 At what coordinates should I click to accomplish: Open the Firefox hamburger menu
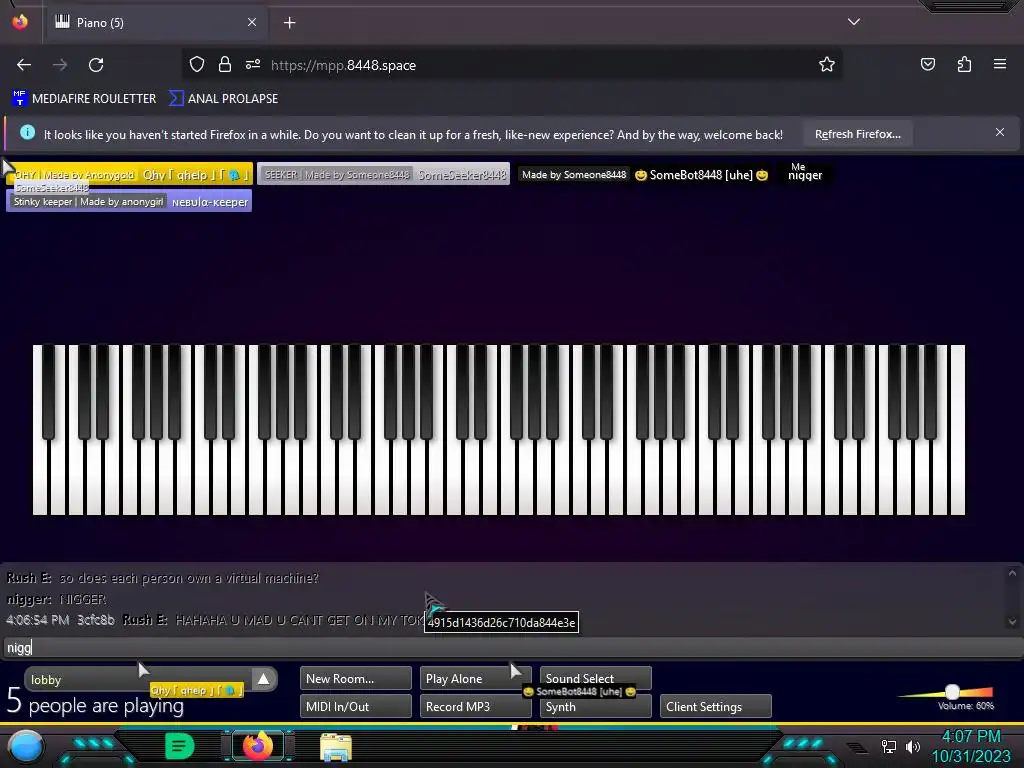pos(1000,64)
